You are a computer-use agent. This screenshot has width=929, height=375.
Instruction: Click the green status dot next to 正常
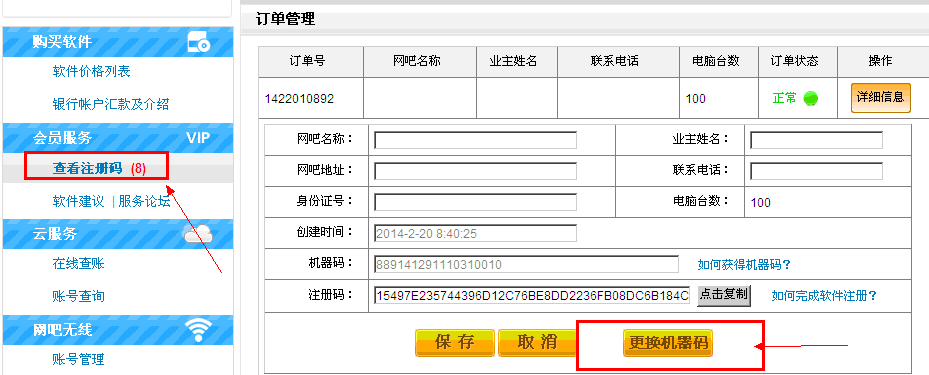coord(811,98)
